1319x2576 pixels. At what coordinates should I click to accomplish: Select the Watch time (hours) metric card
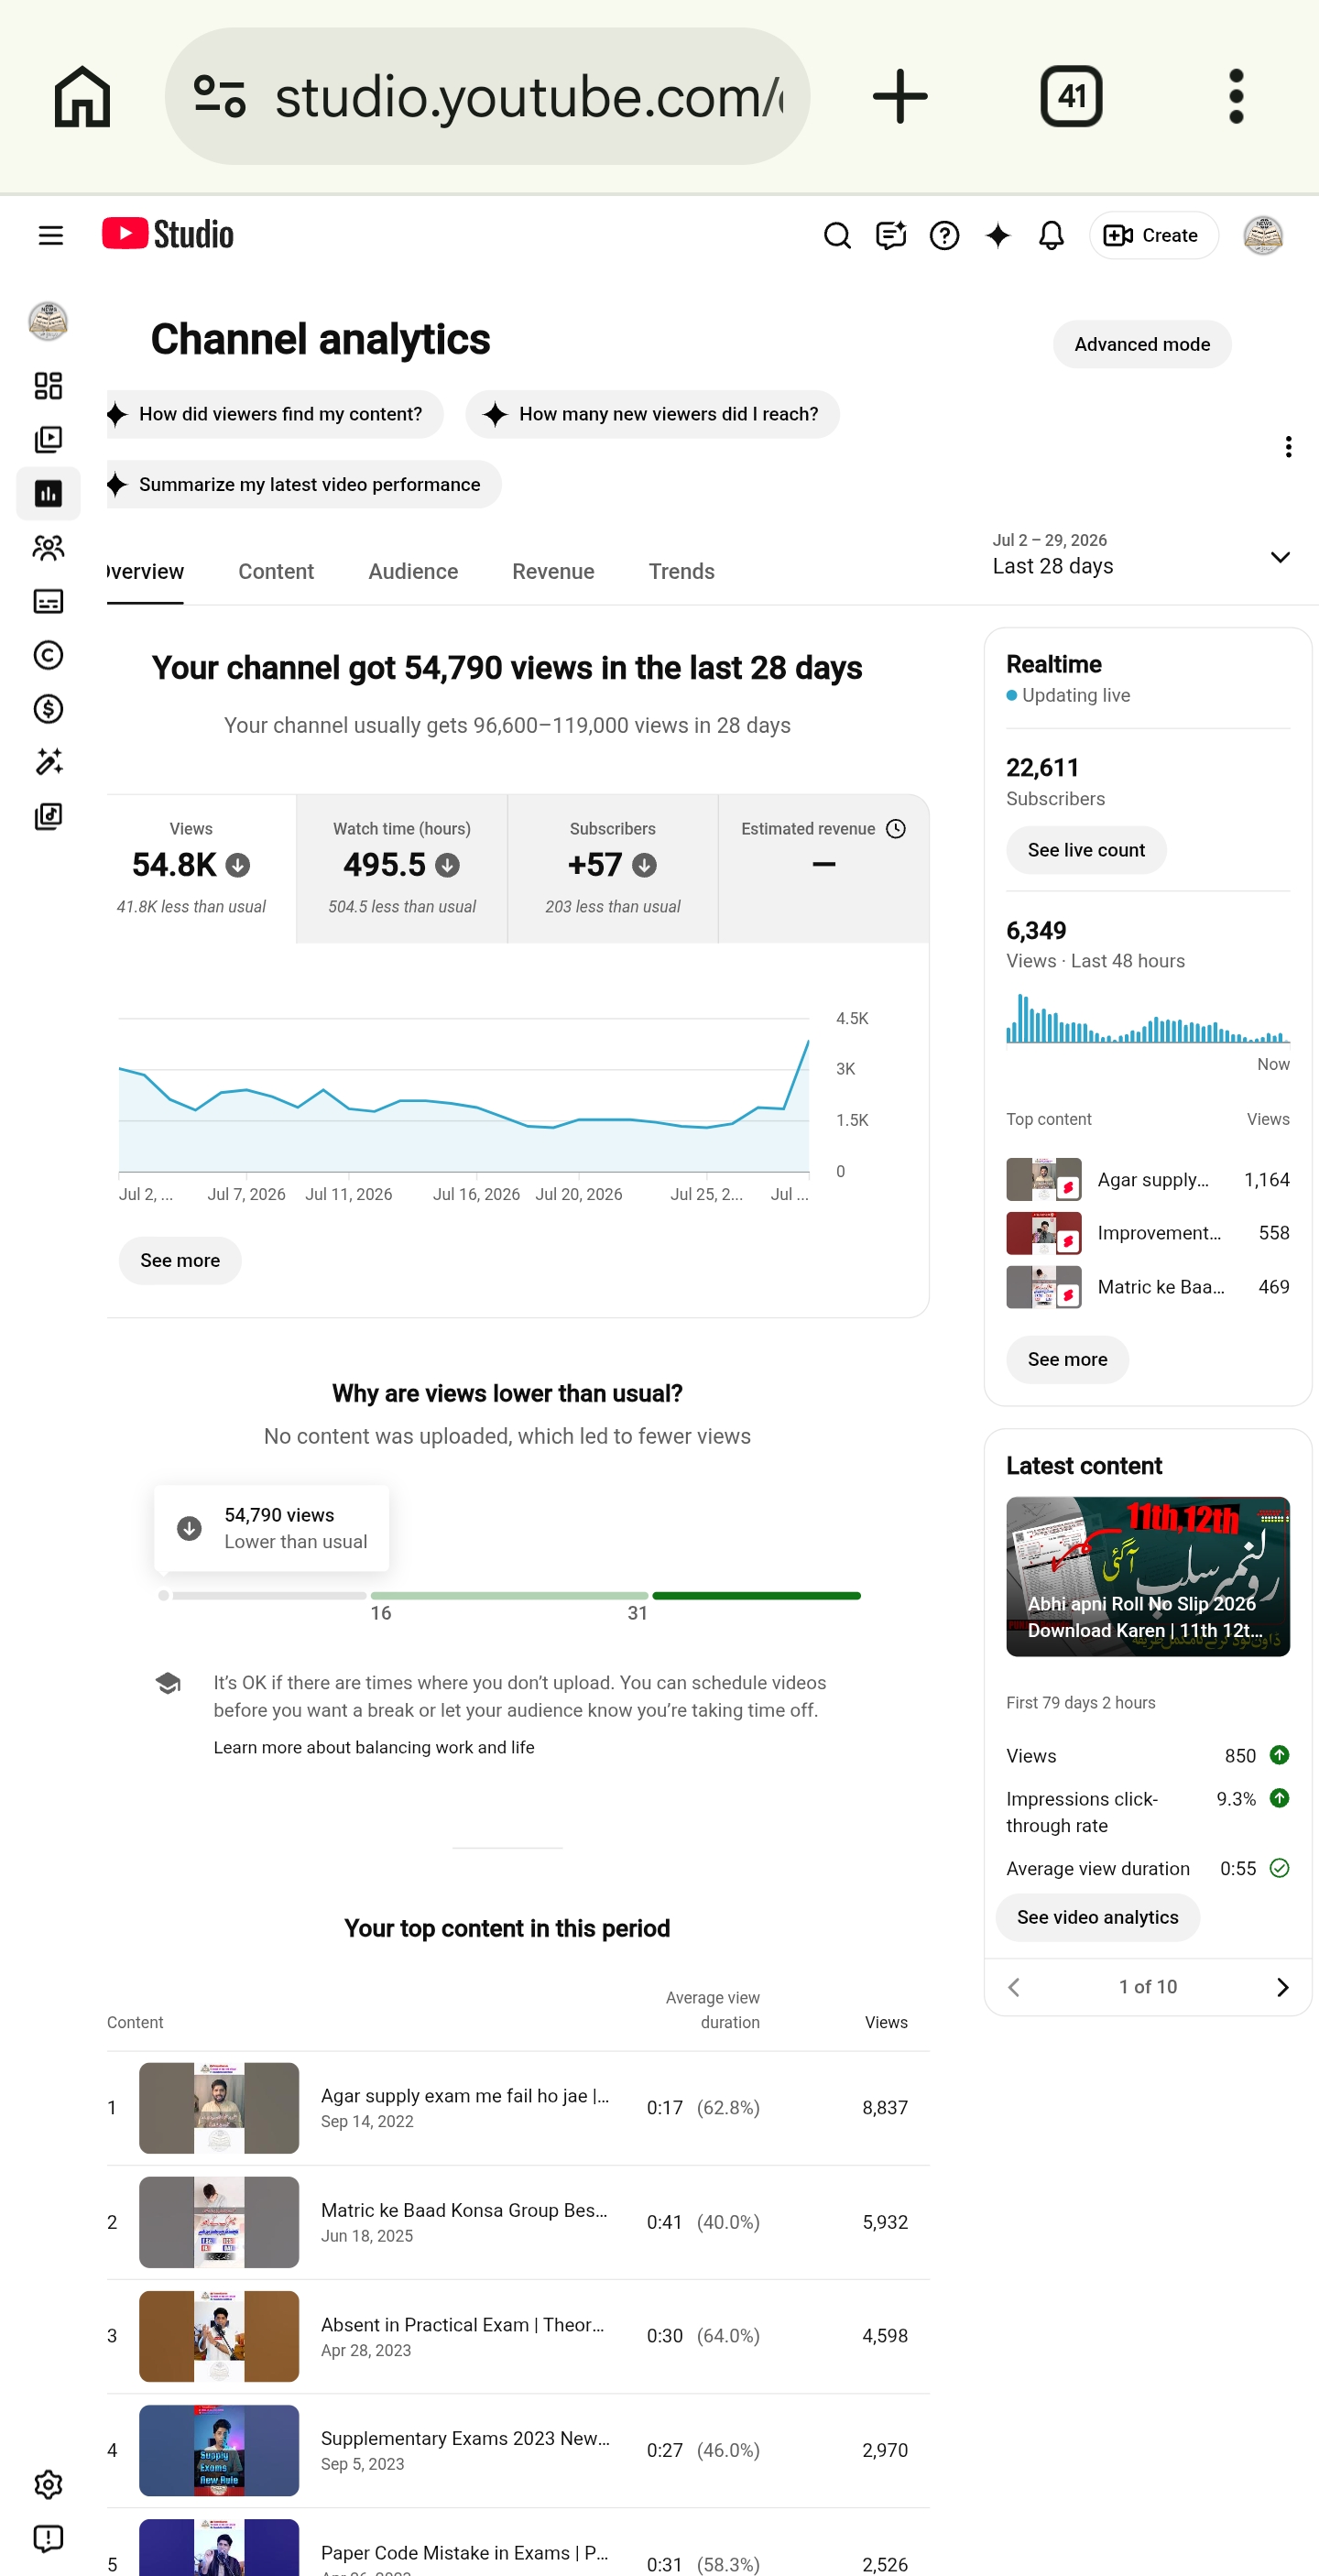(x=402, y=868)
